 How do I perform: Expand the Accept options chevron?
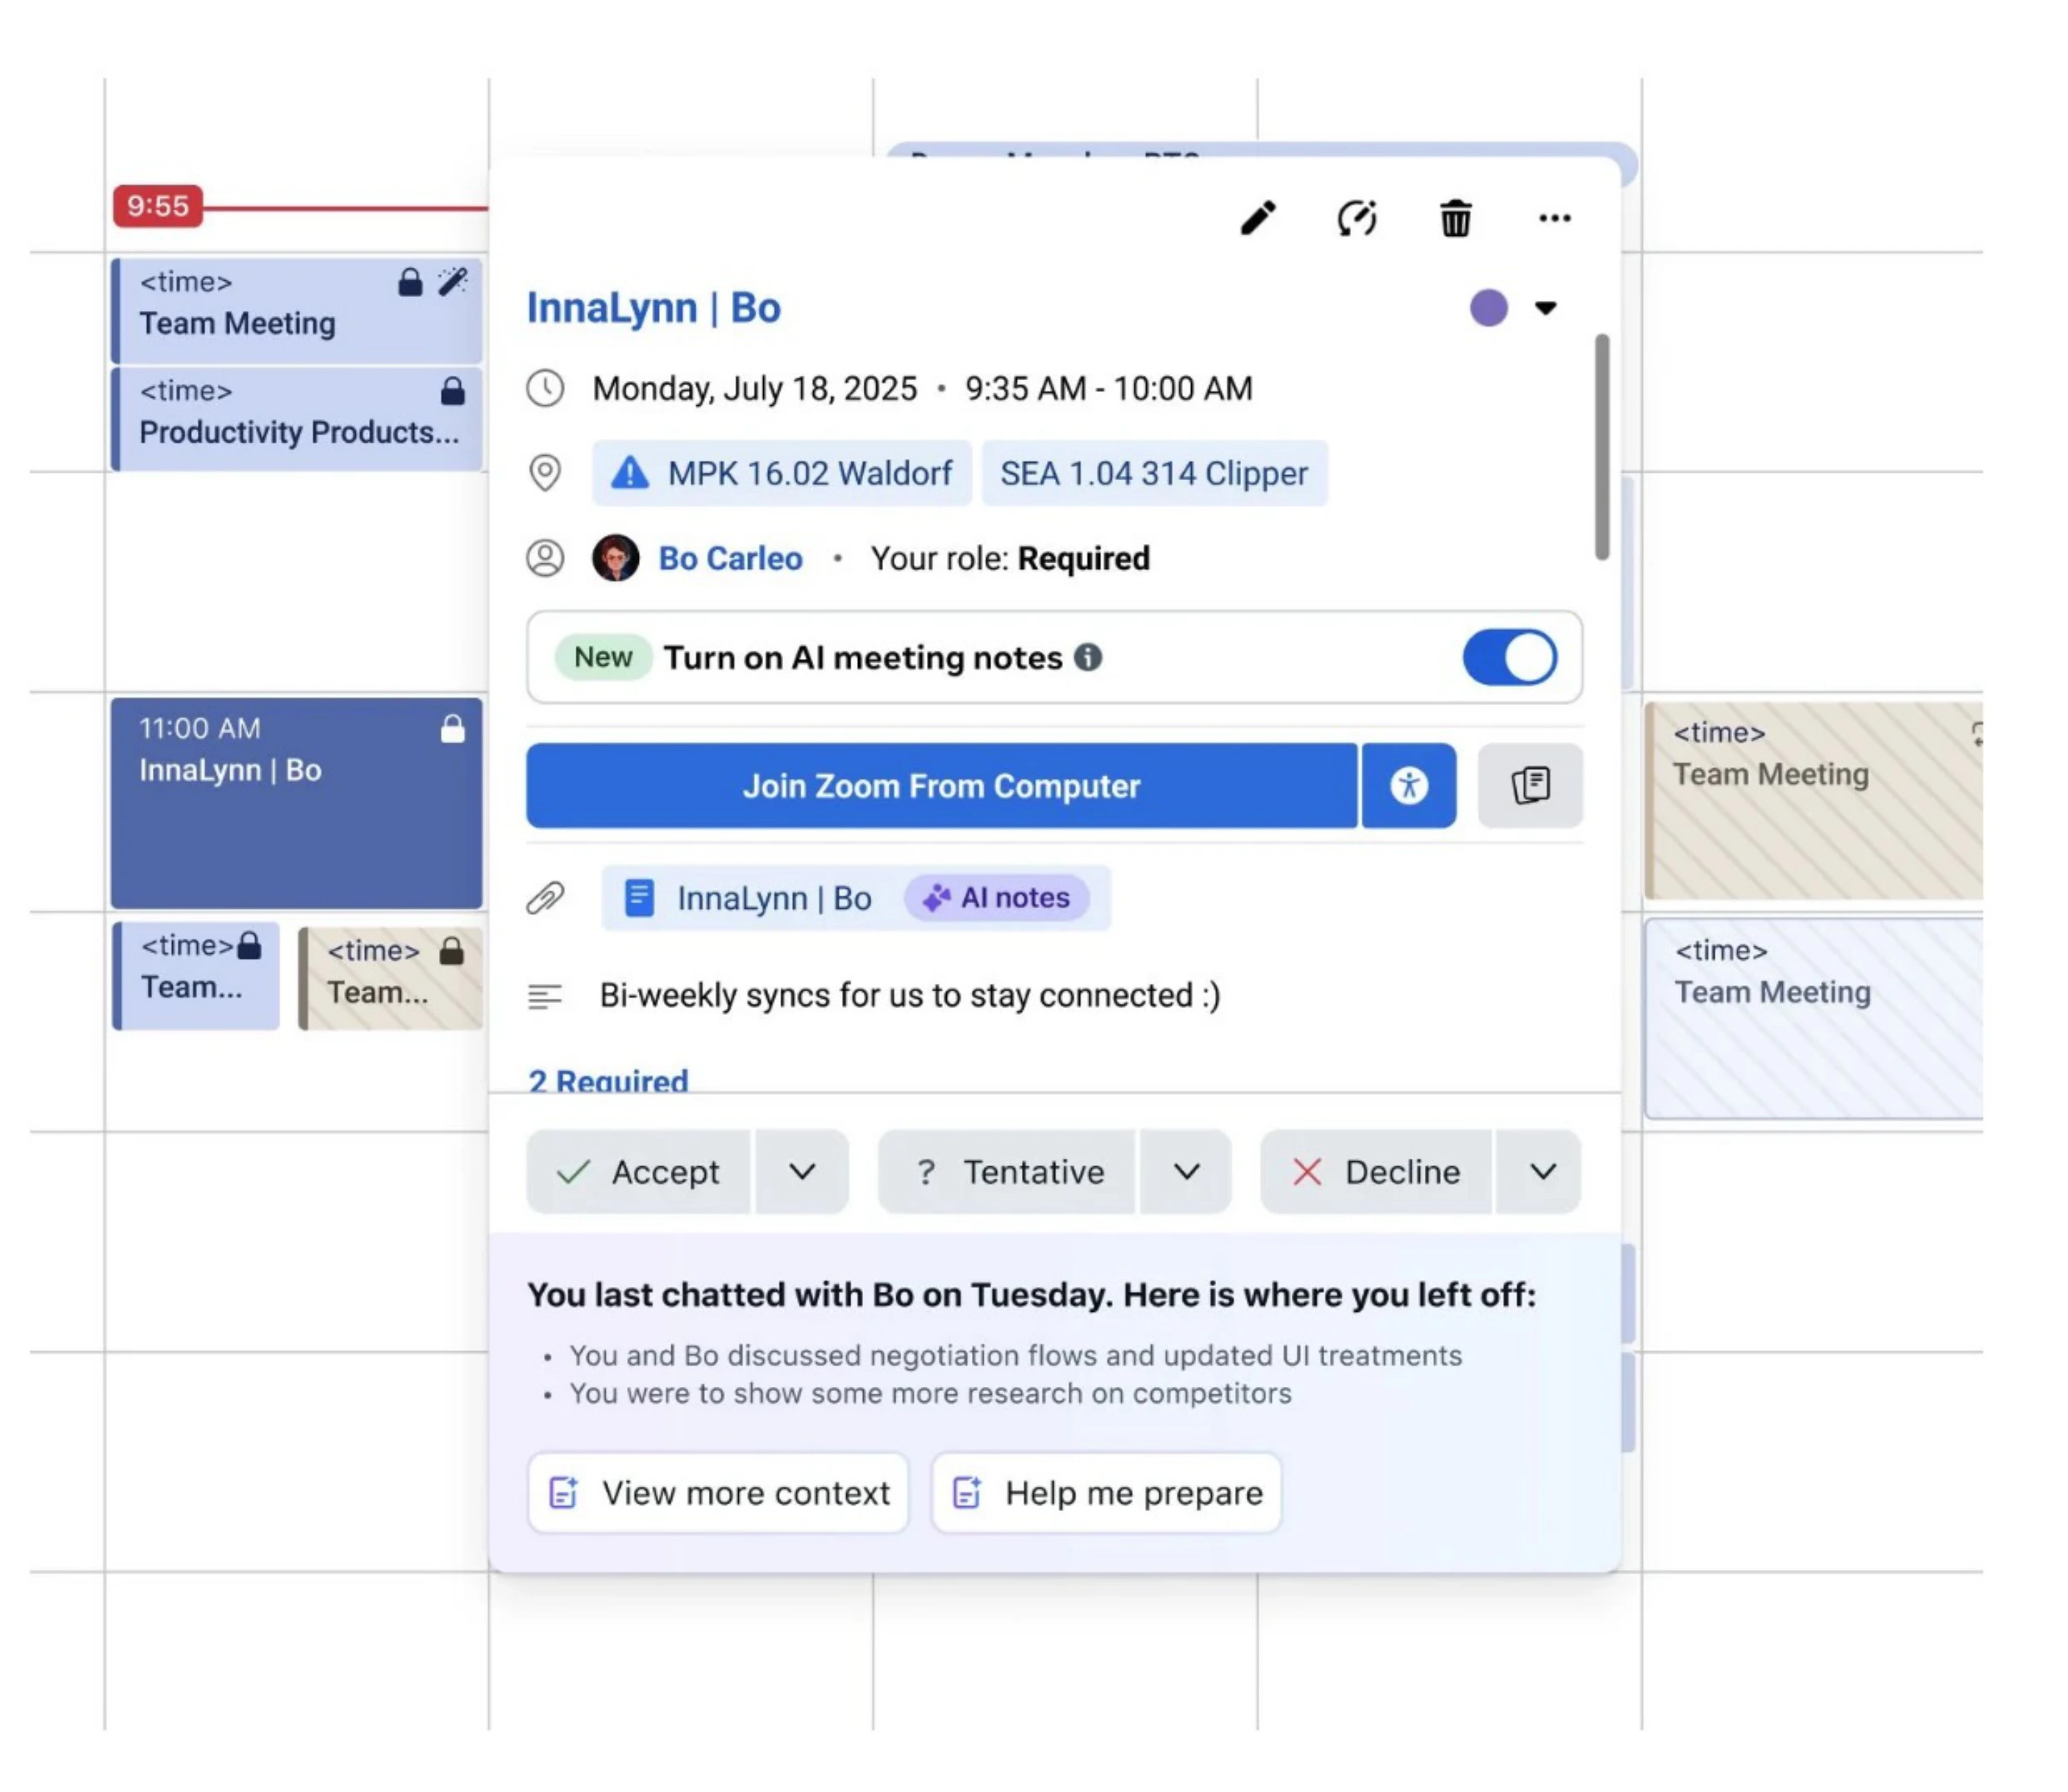point(802,1172)
